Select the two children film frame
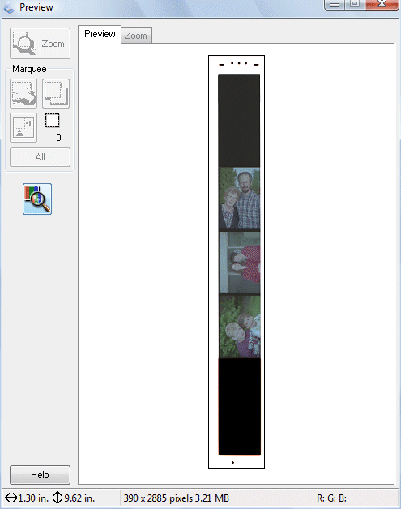 coord(239,326)
